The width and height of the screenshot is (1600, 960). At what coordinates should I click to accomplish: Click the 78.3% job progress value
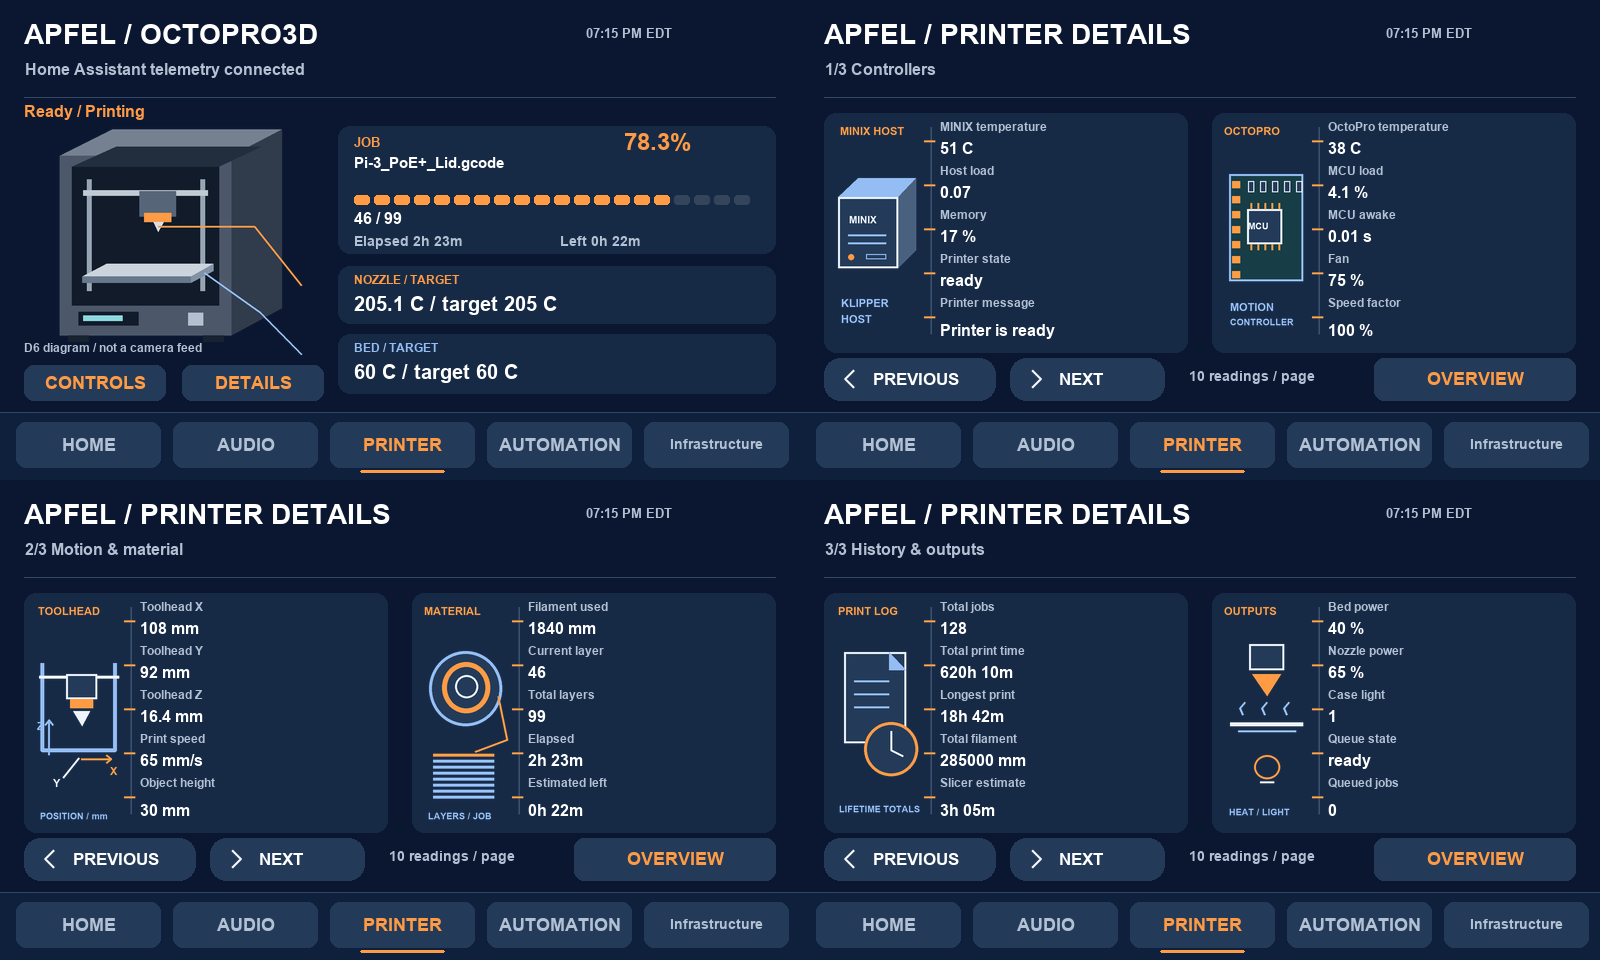(657, 142)
